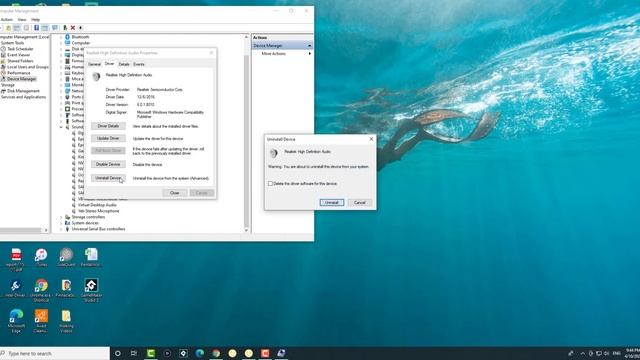Click the Type here to search box
The image size is (640, 360).
(x=55, y=353)
